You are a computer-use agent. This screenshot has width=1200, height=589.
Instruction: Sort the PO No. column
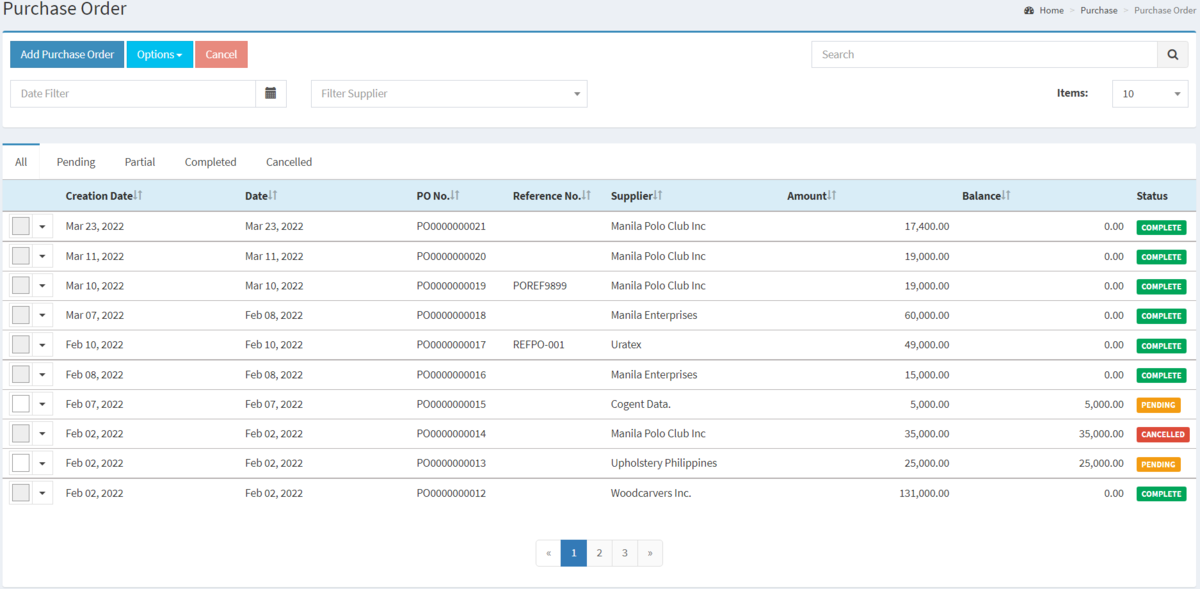click(x=455, y=195)
